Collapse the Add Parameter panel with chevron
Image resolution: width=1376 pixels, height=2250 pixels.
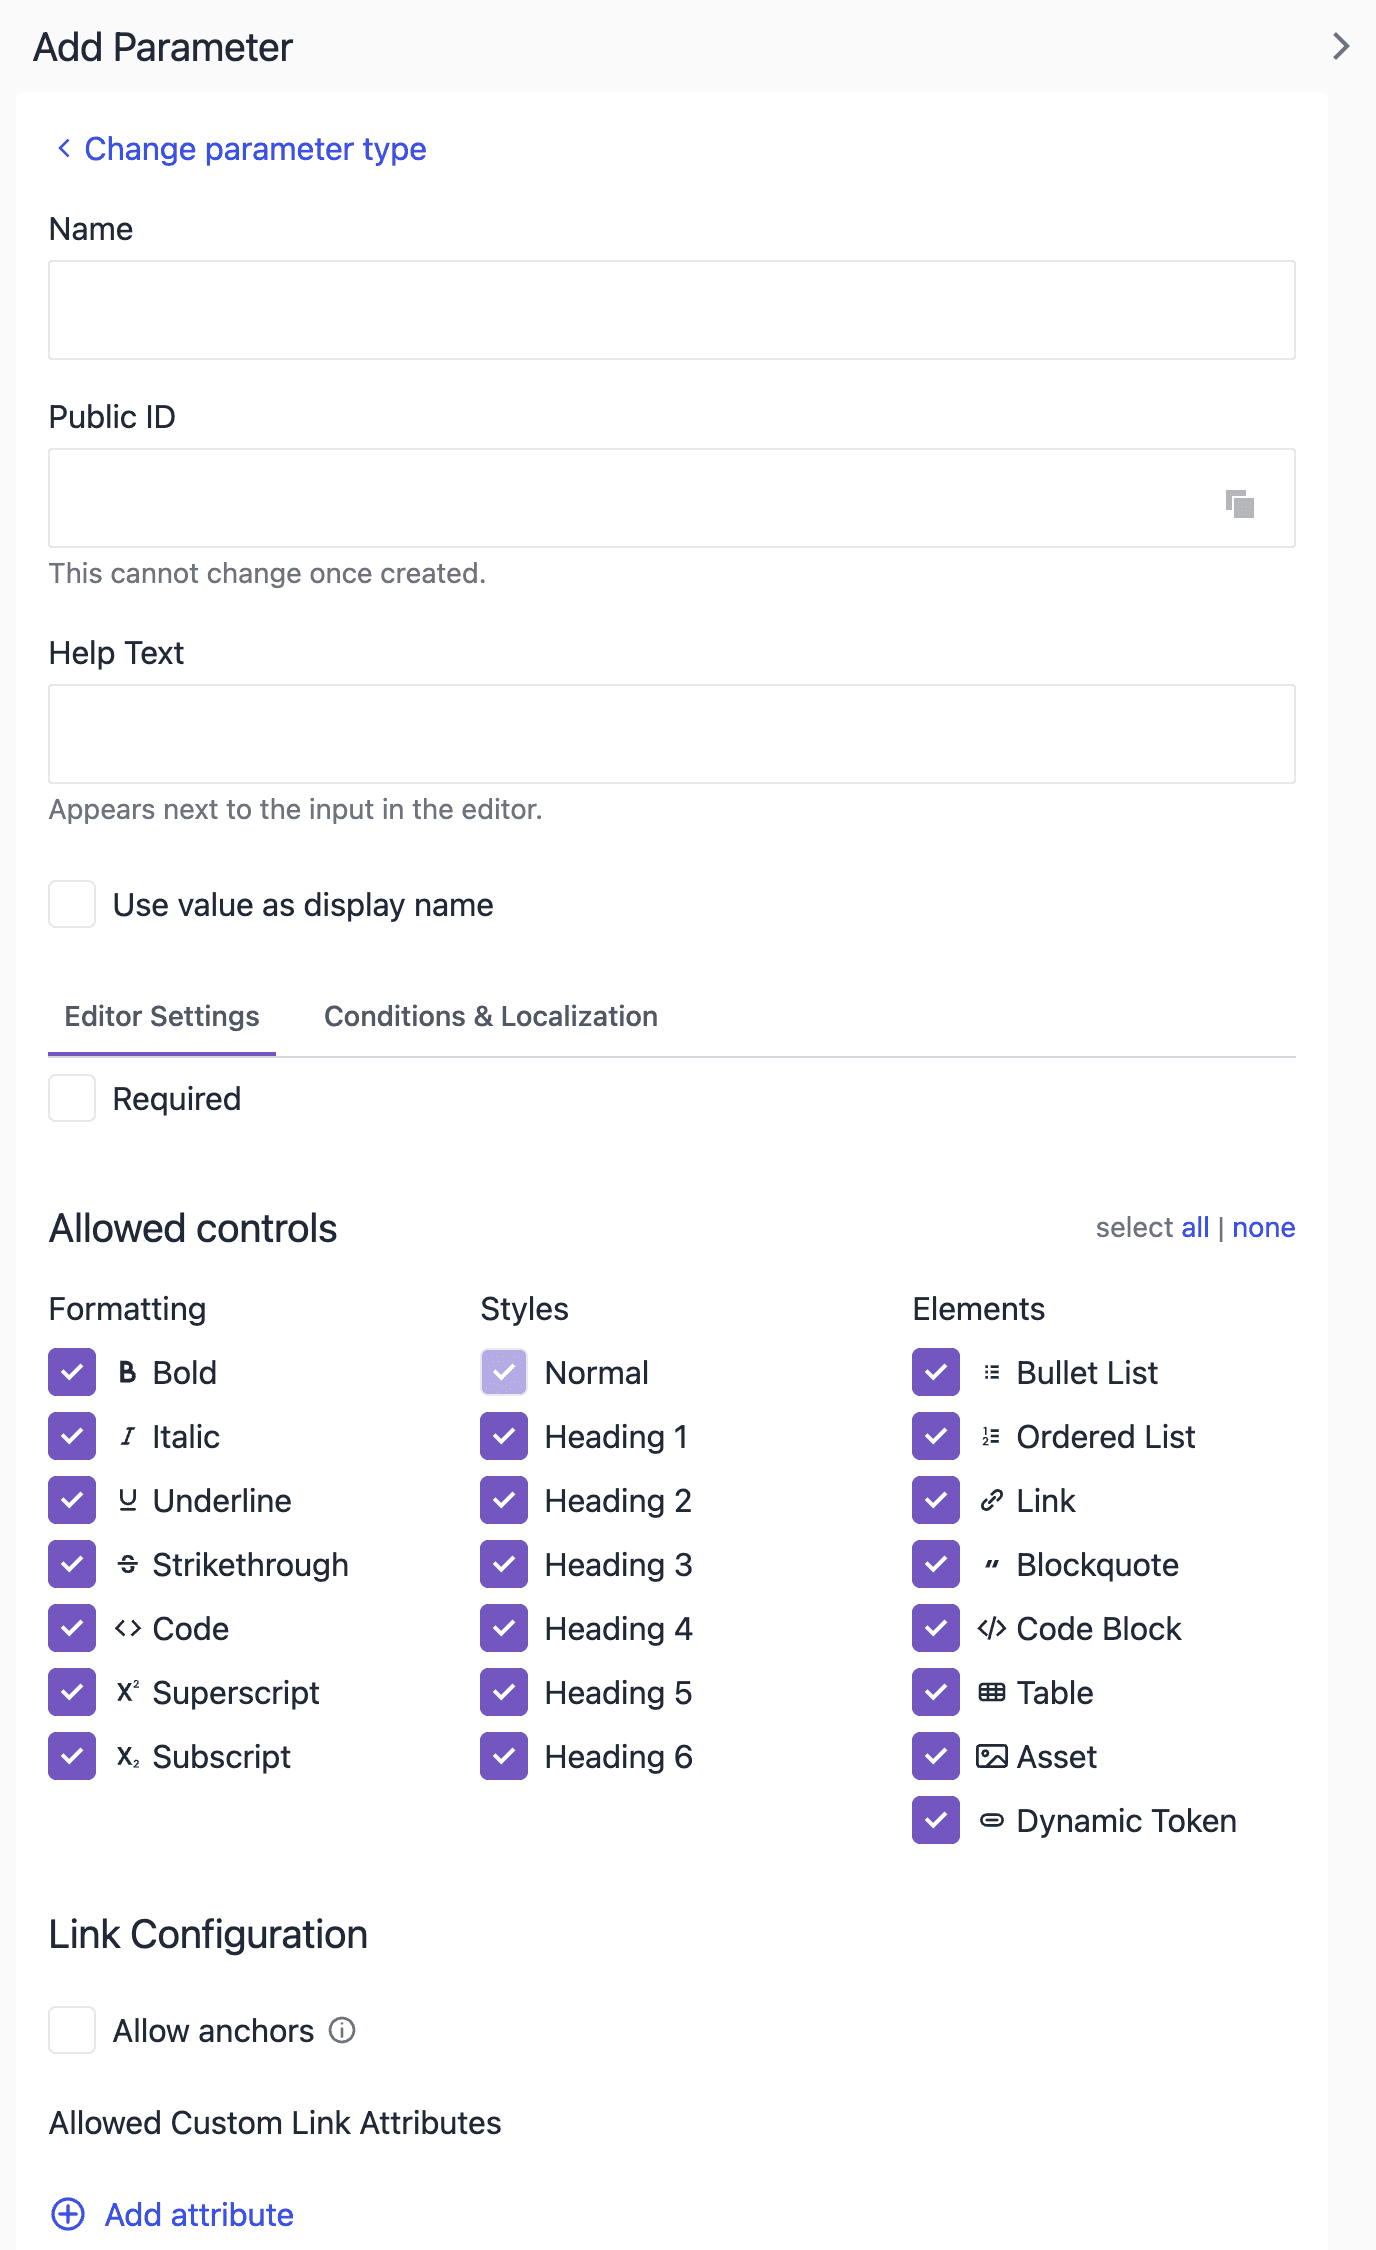click(1341, 46)
